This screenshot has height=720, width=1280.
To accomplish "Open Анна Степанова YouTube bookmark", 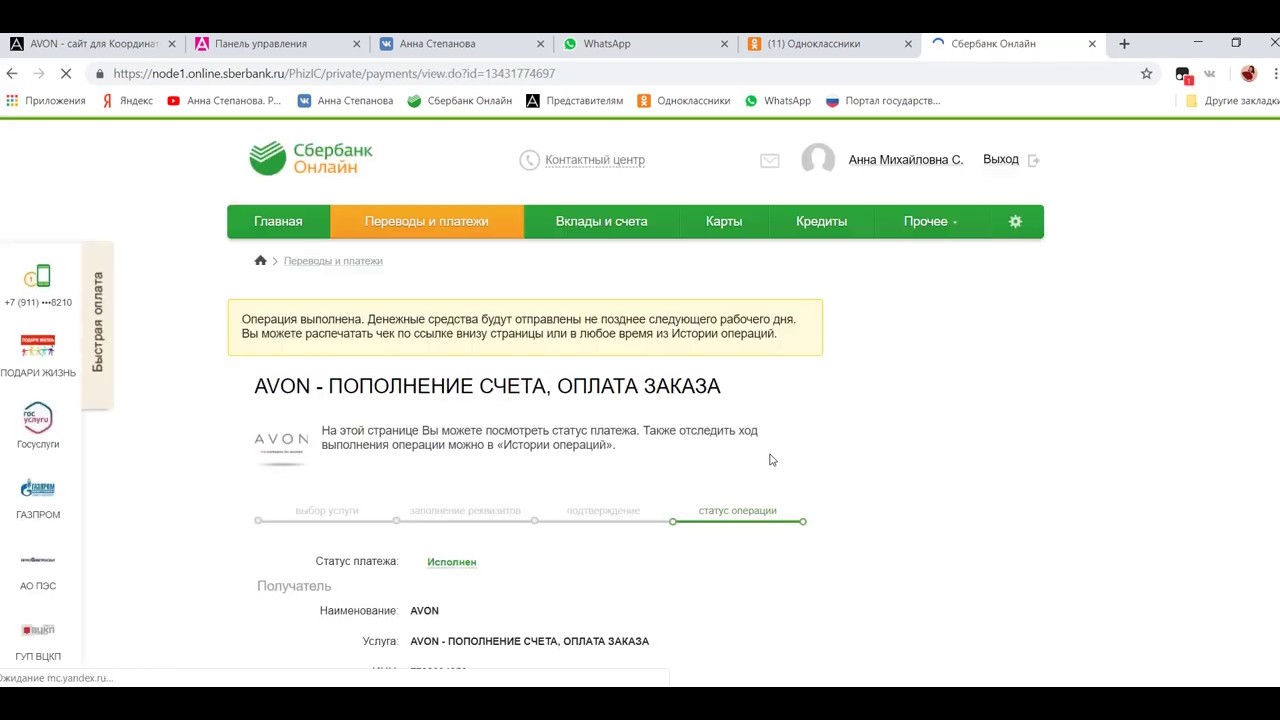I will [x=224, y=101].
